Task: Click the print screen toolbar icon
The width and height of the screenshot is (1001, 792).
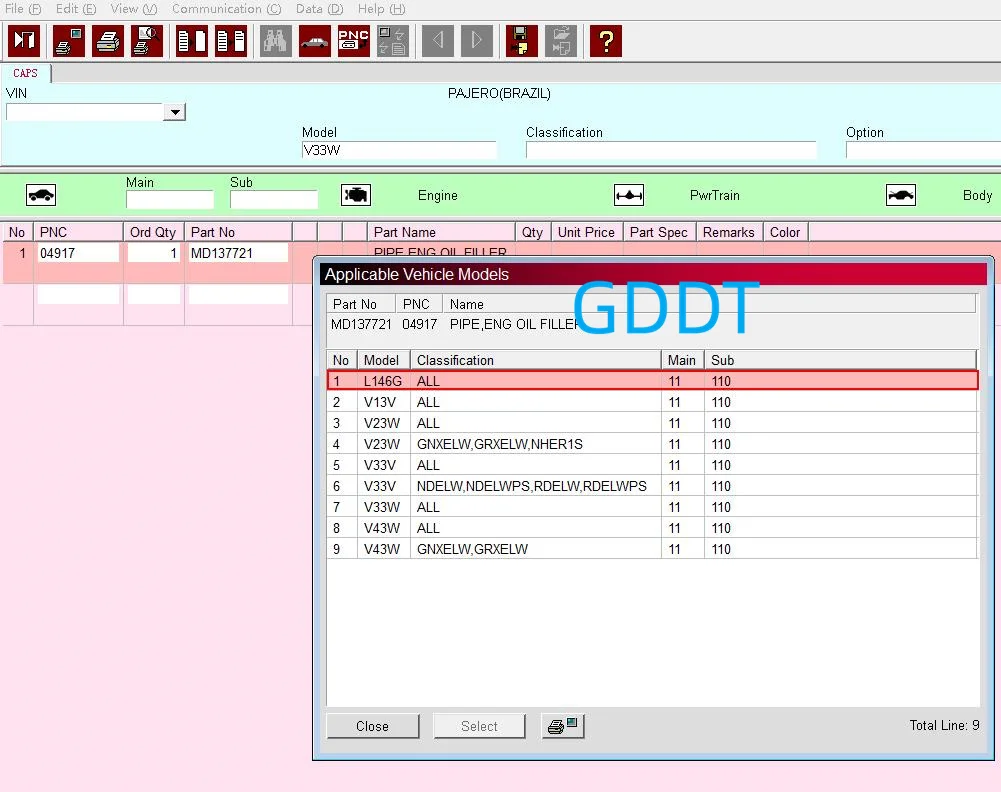Action: pos(69,41)
